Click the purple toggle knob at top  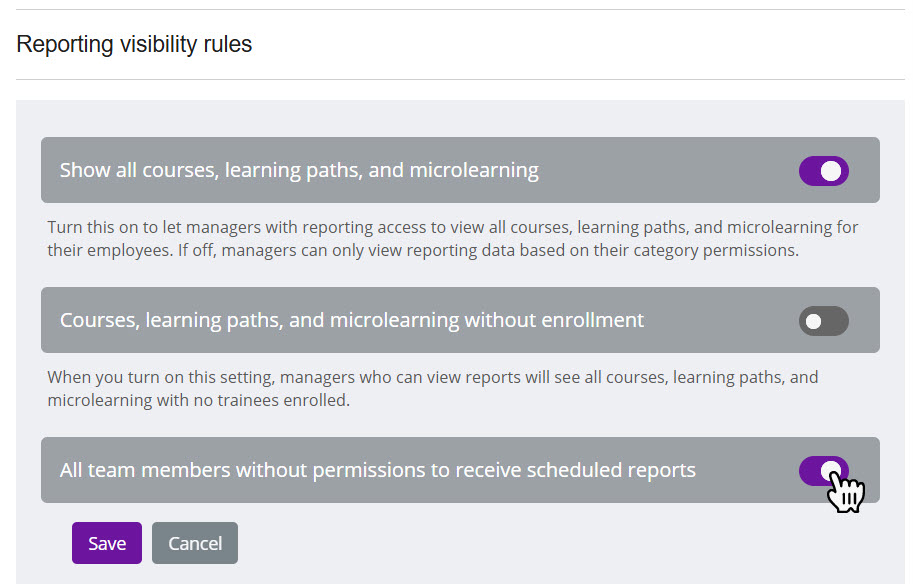(831, 171)
